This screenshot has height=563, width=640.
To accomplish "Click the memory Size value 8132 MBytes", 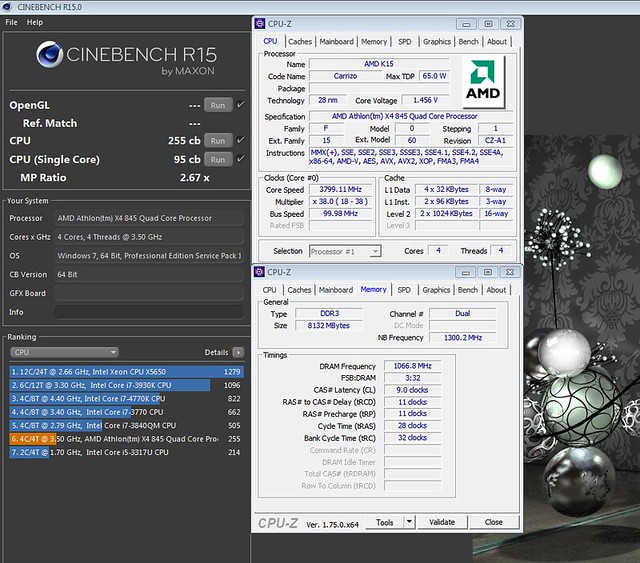I will [329, 326].
